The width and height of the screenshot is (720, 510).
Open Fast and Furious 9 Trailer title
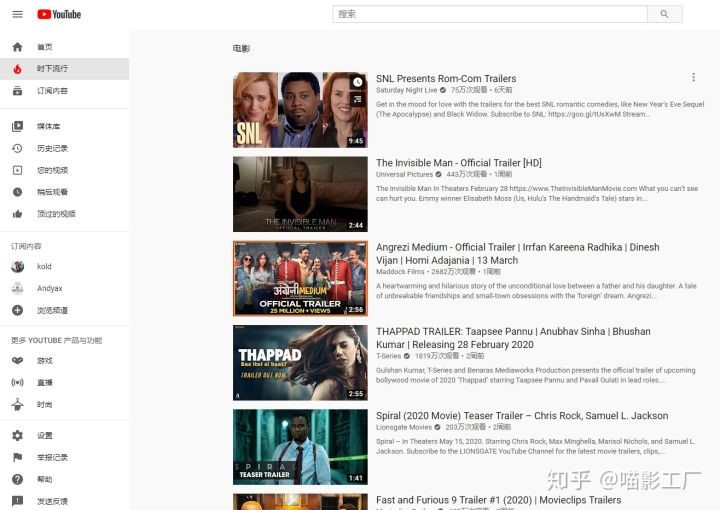coord(498,500)
